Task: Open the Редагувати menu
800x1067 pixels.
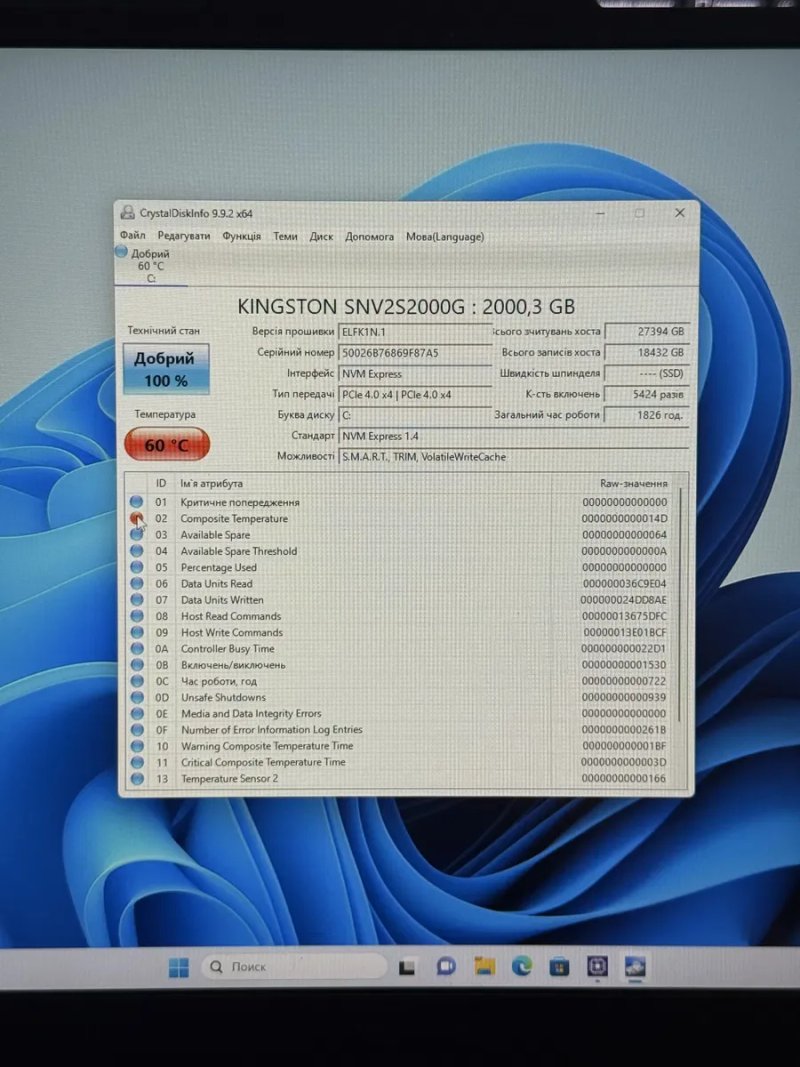Action: pos(184,236)
